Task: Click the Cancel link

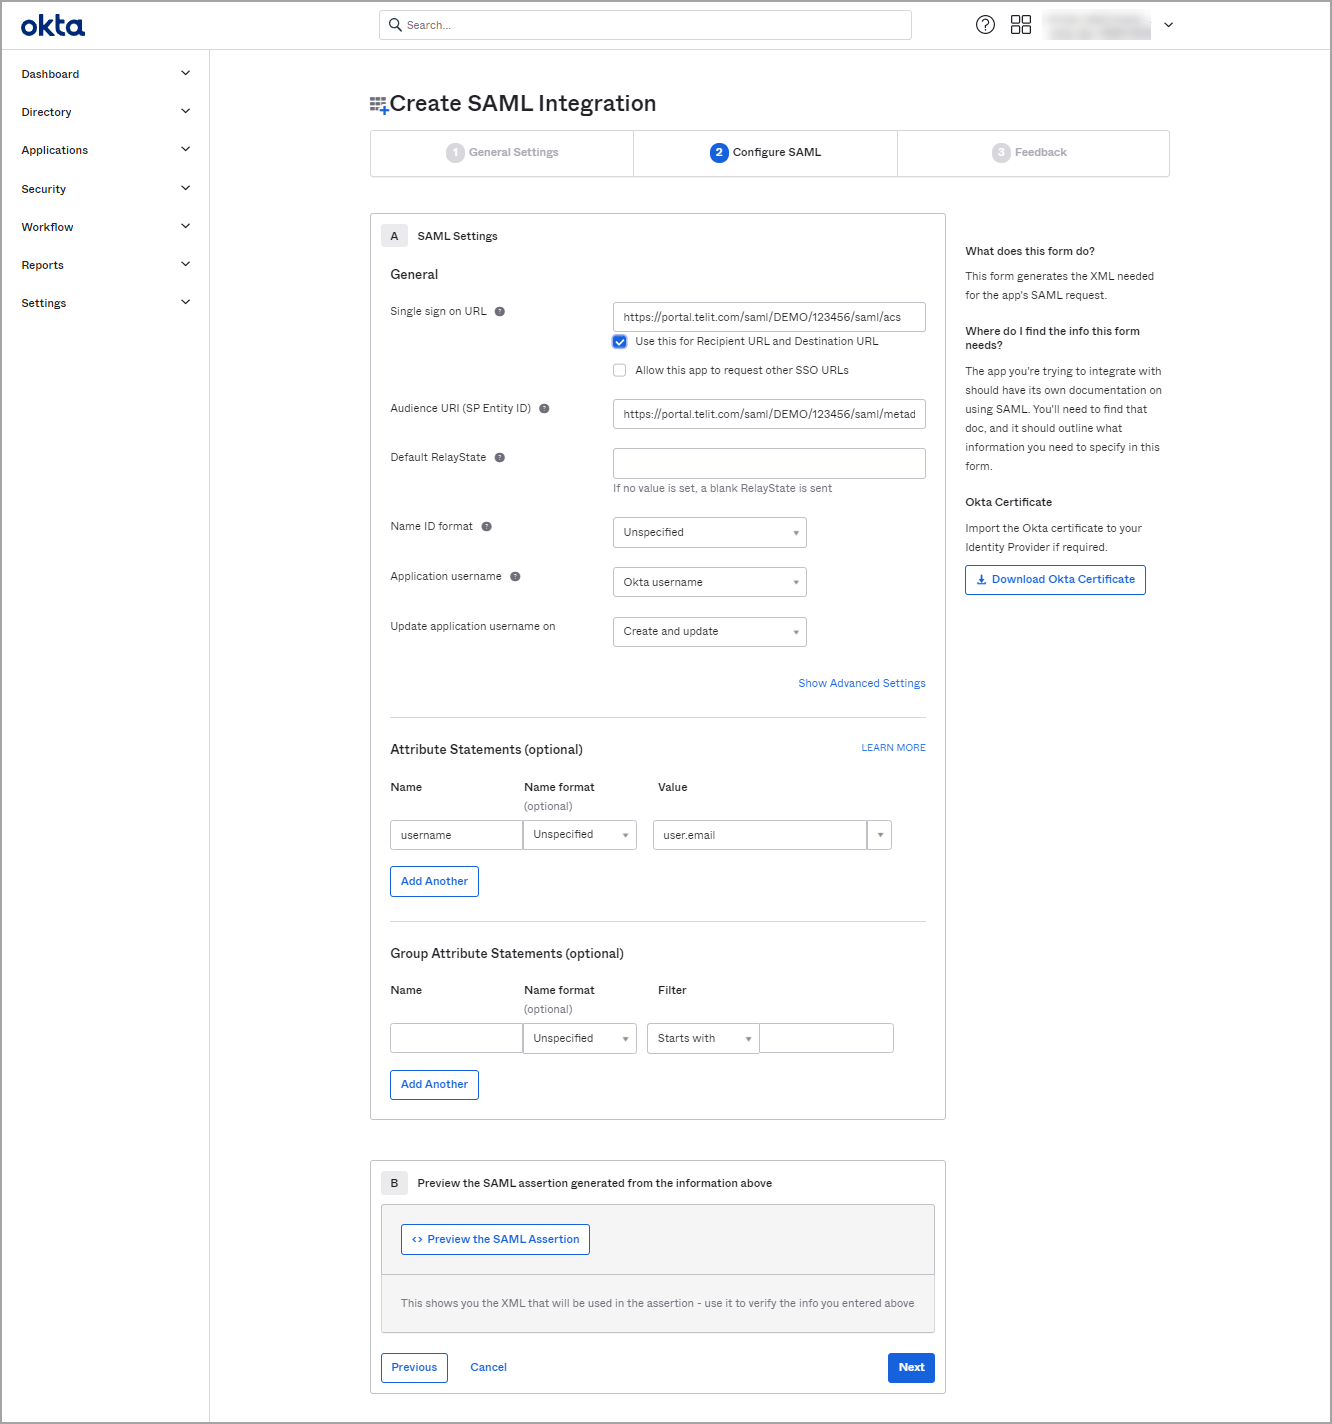Action: [x=489, y=1368]
